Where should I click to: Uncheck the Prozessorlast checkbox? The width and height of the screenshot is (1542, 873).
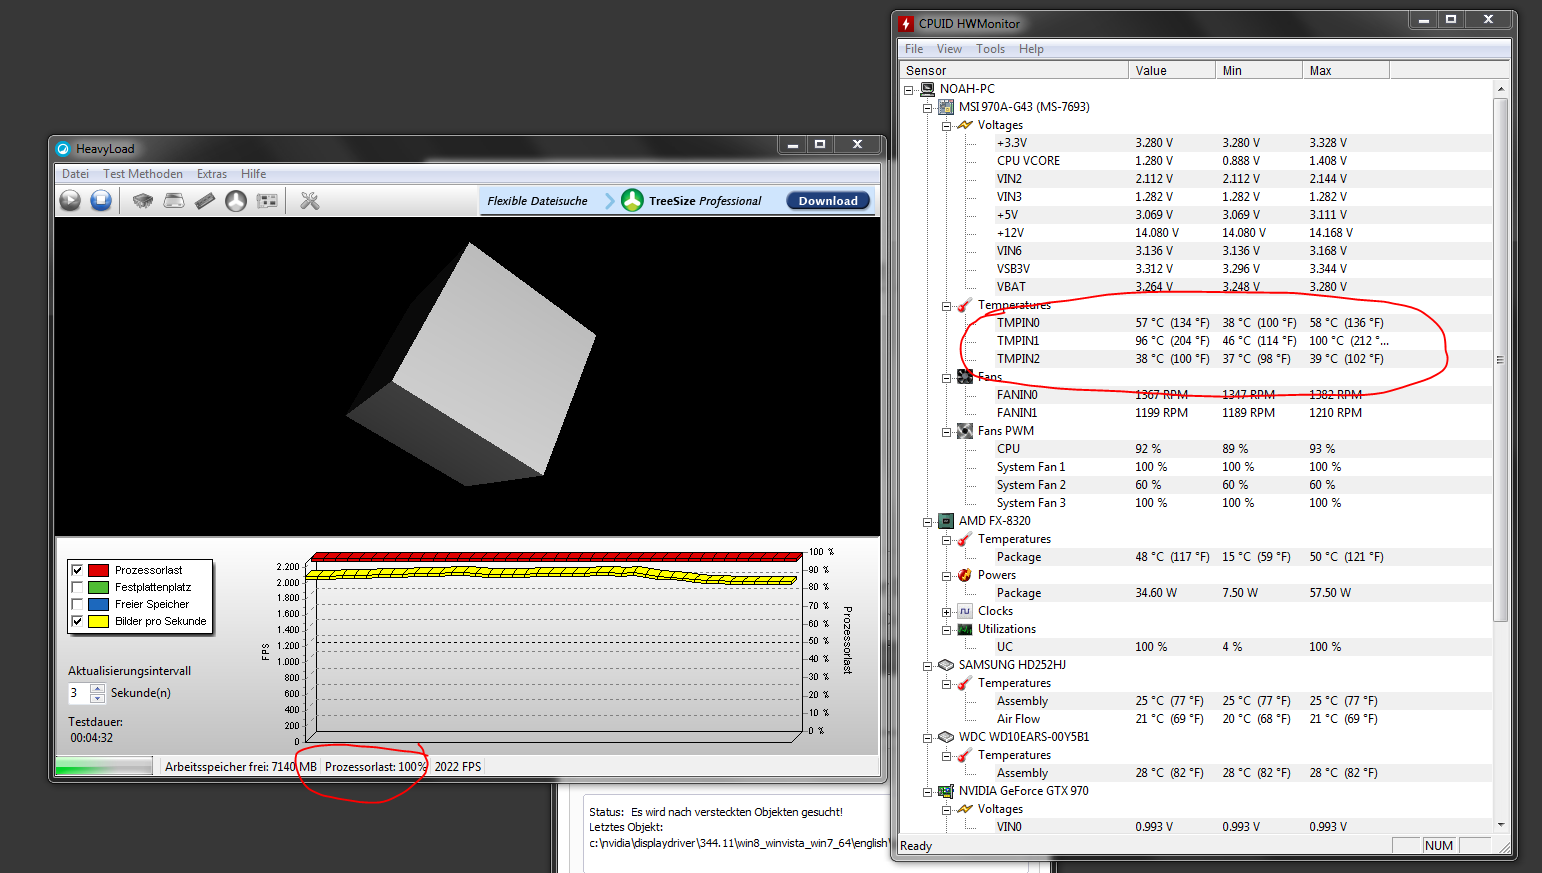[77, 570]
